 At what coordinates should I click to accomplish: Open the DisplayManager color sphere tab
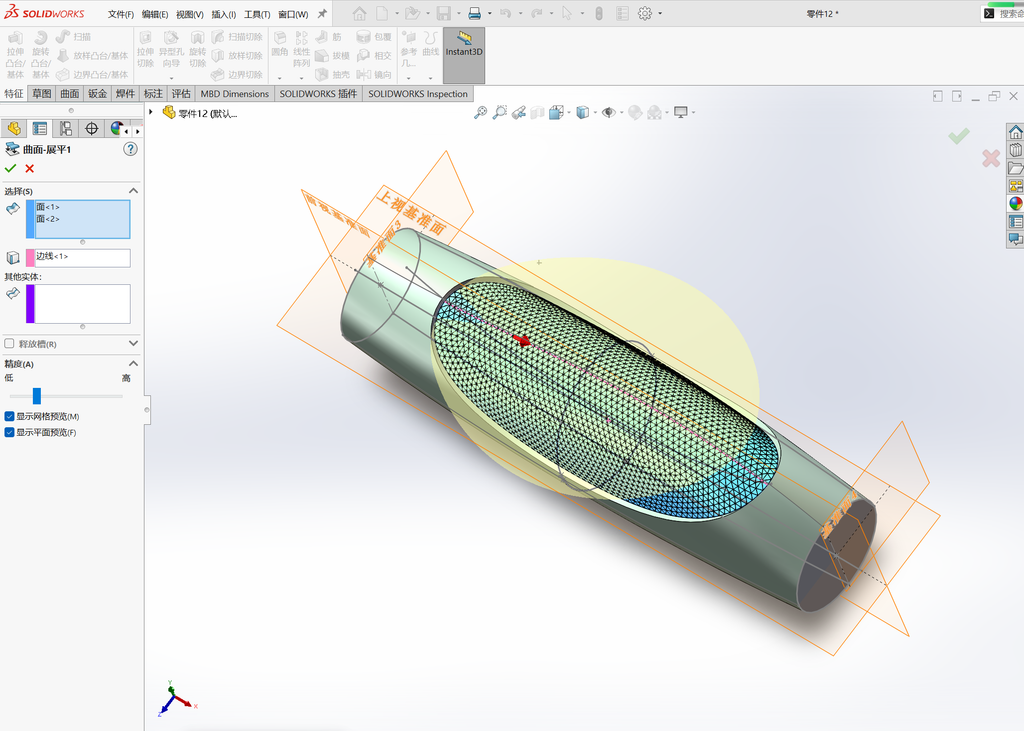click(116, 129)
